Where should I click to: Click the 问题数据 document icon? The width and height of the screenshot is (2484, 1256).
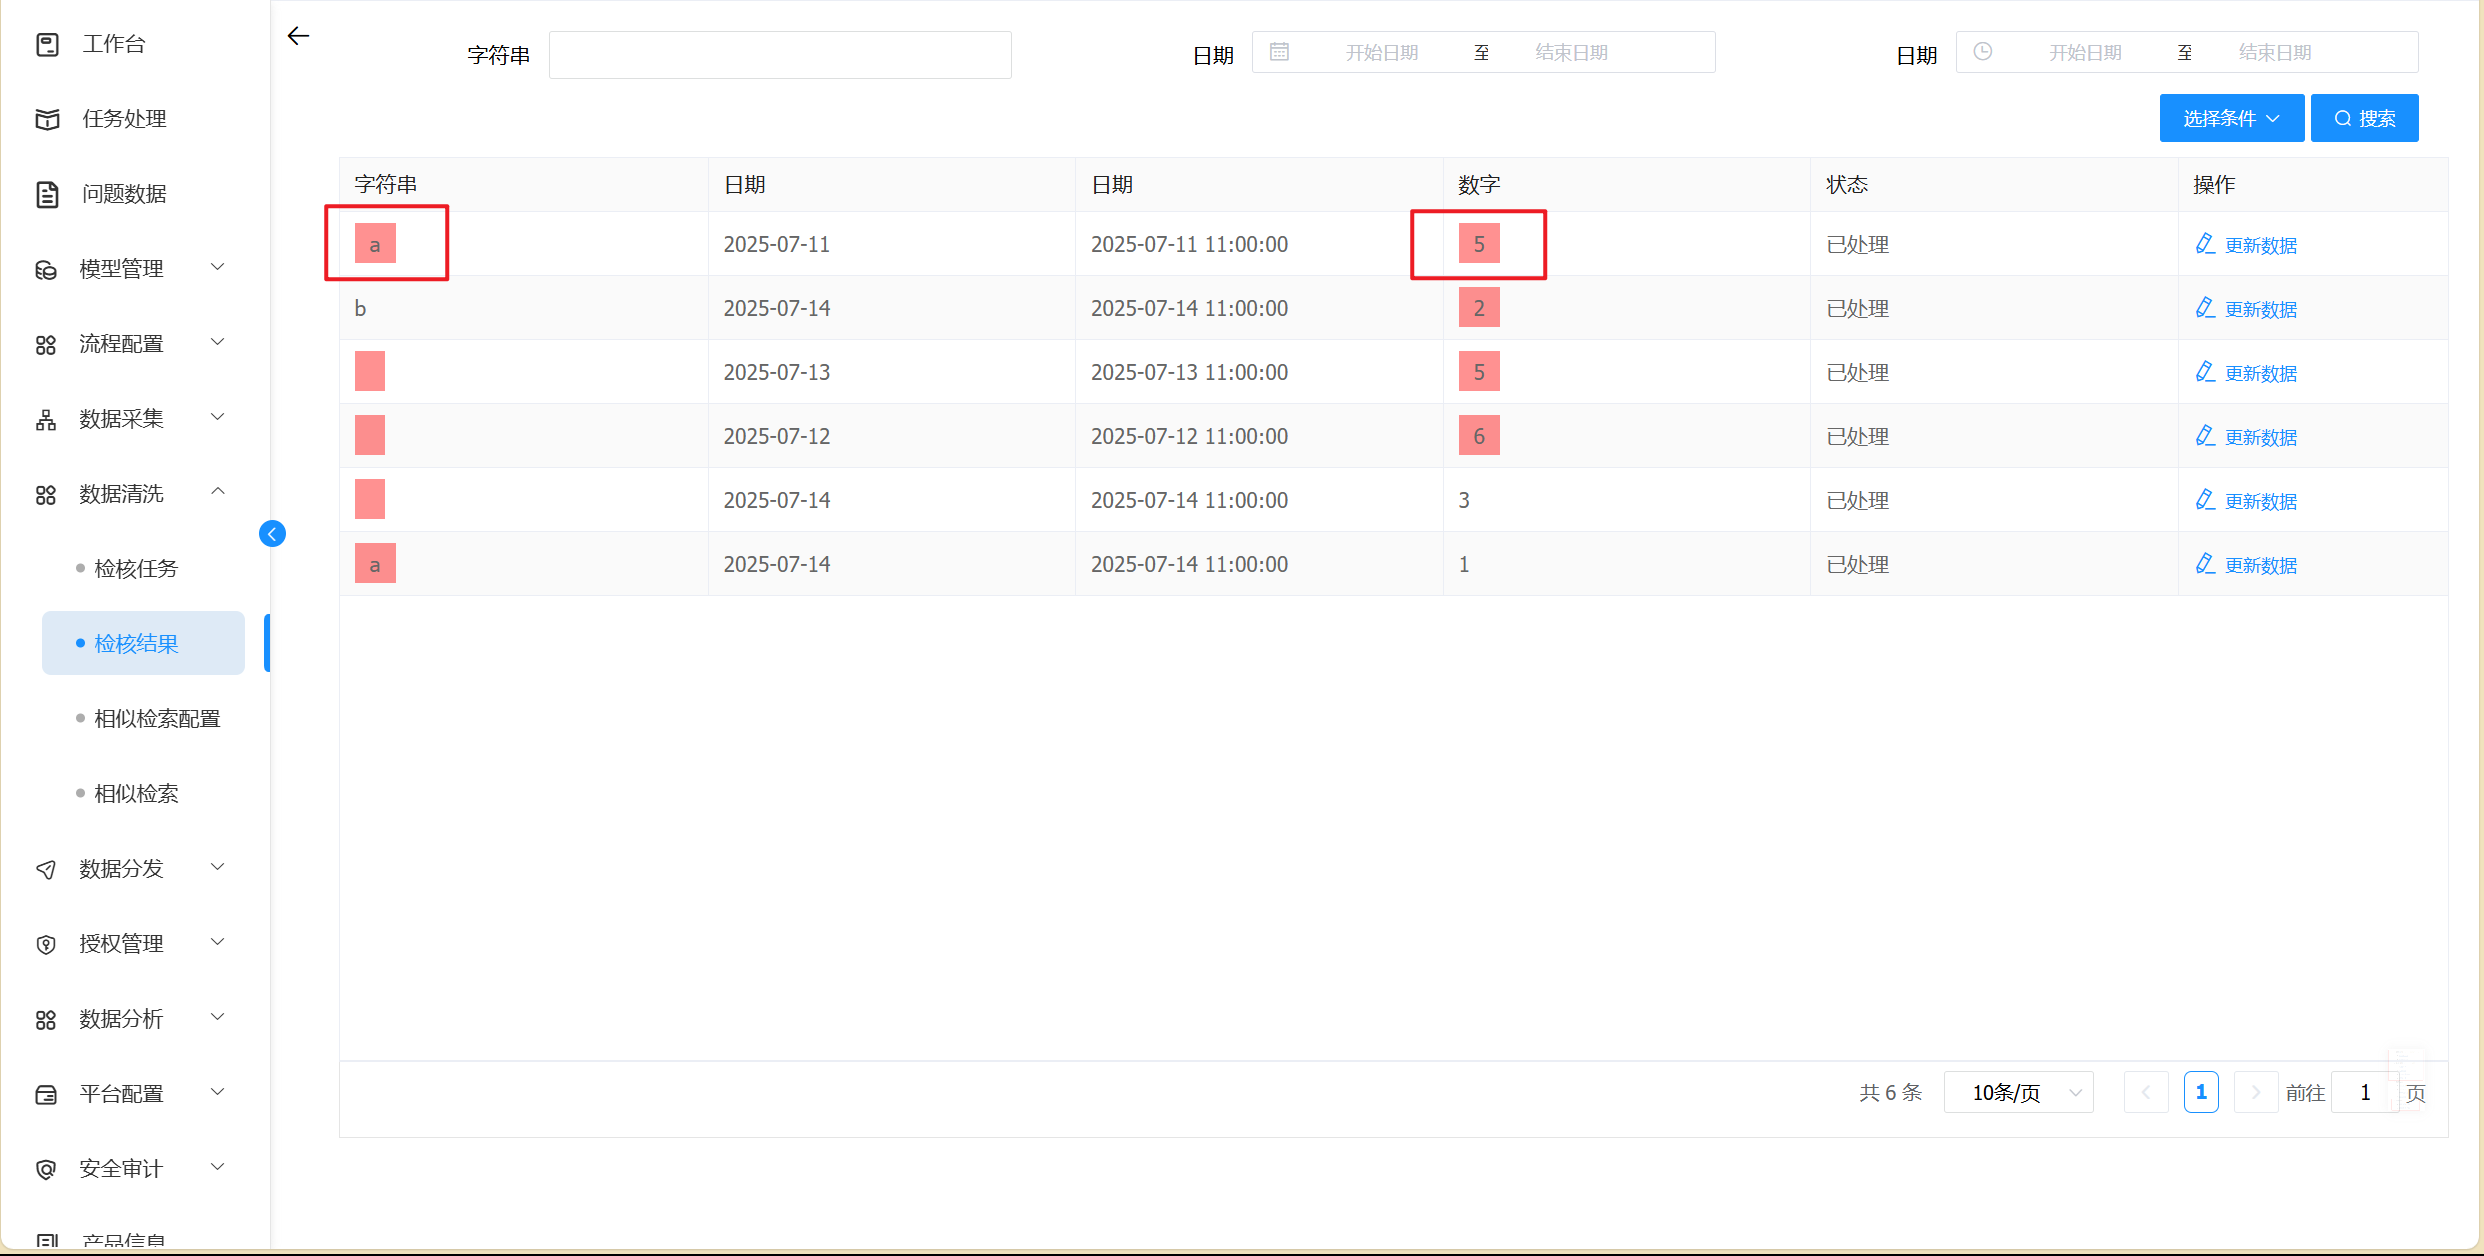[47, 194]
